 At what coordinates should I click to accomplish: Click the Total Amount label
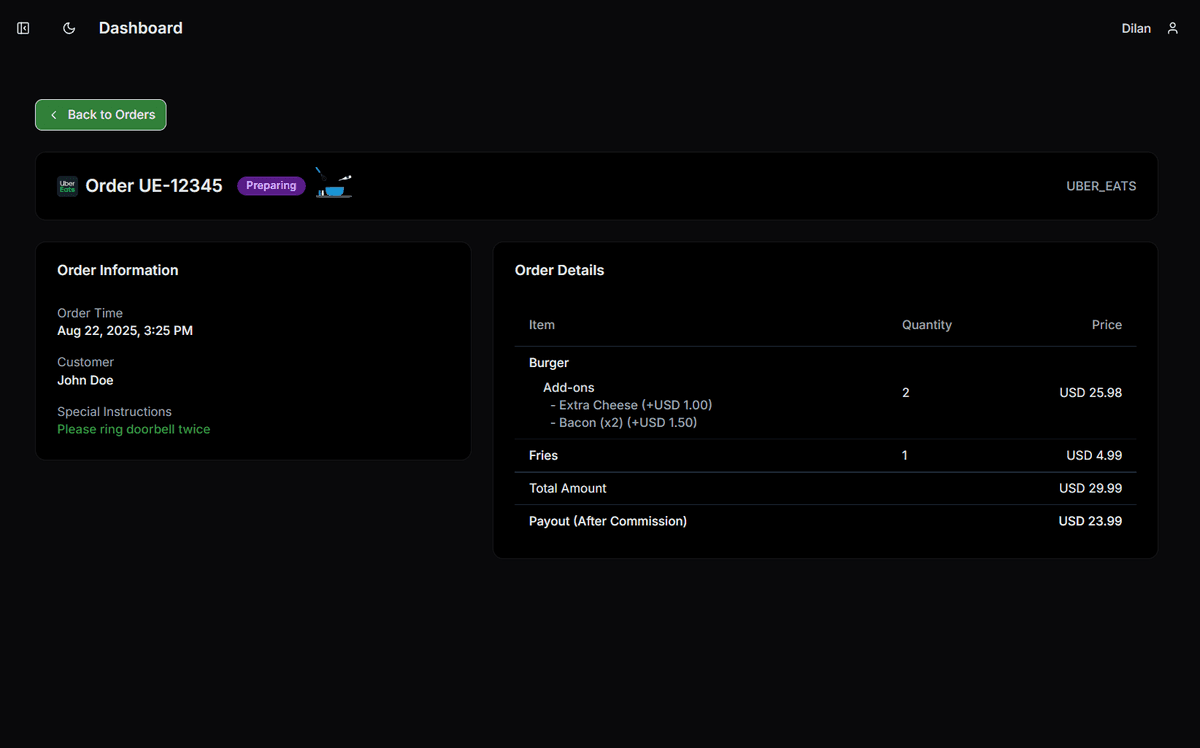click(x=568, y=488)
